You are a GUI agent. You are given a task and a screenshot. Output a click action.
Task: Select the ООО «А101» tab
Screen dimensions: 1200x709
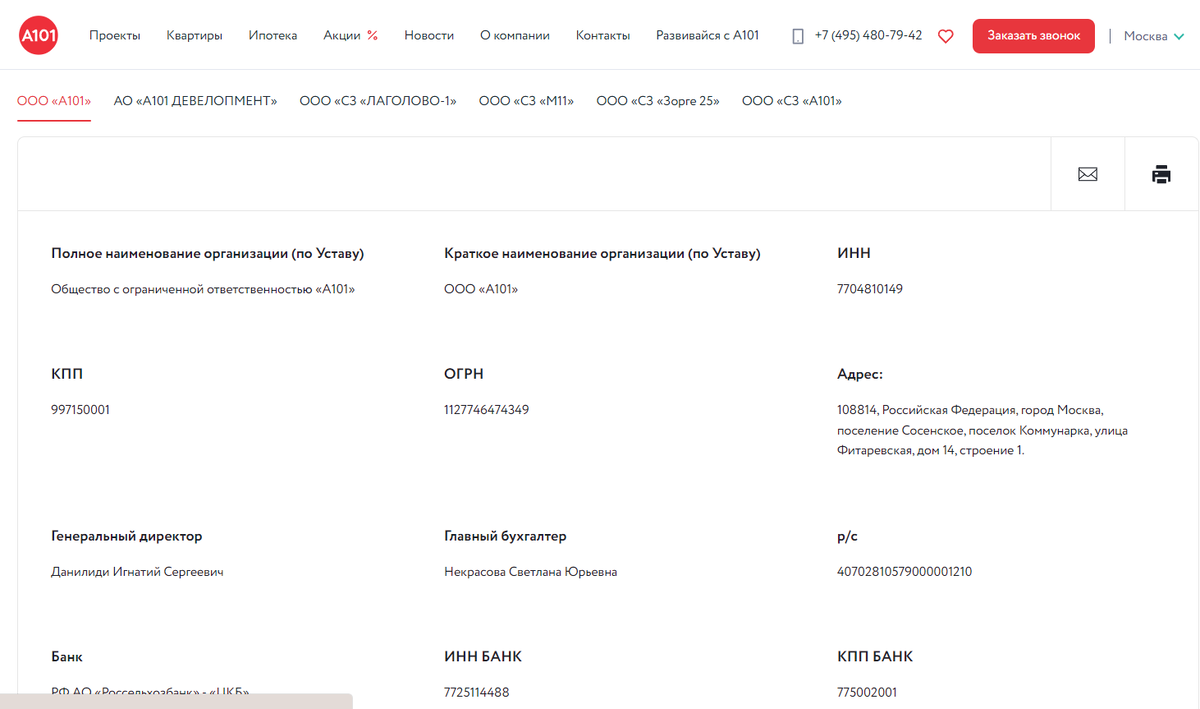pyautogui.click(x=54, y=101)
